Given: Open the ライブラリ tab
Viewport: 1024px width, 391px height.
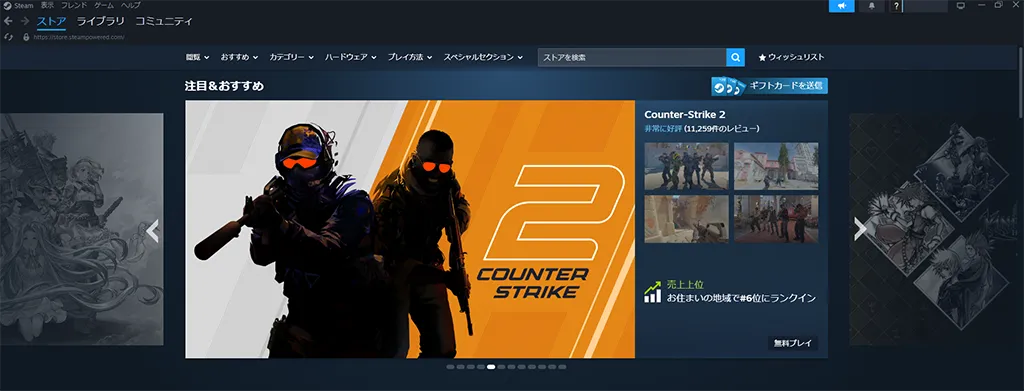Looking at the screenshot, I should [101, 22].
